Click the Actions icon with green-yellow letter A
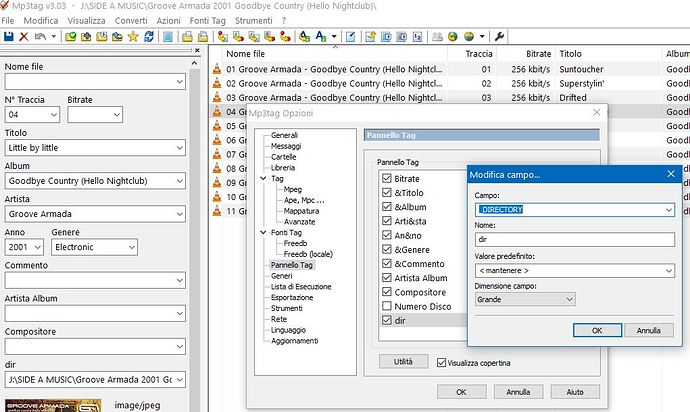This screenshot has height=412, width=690. click(x=305, y=37)
